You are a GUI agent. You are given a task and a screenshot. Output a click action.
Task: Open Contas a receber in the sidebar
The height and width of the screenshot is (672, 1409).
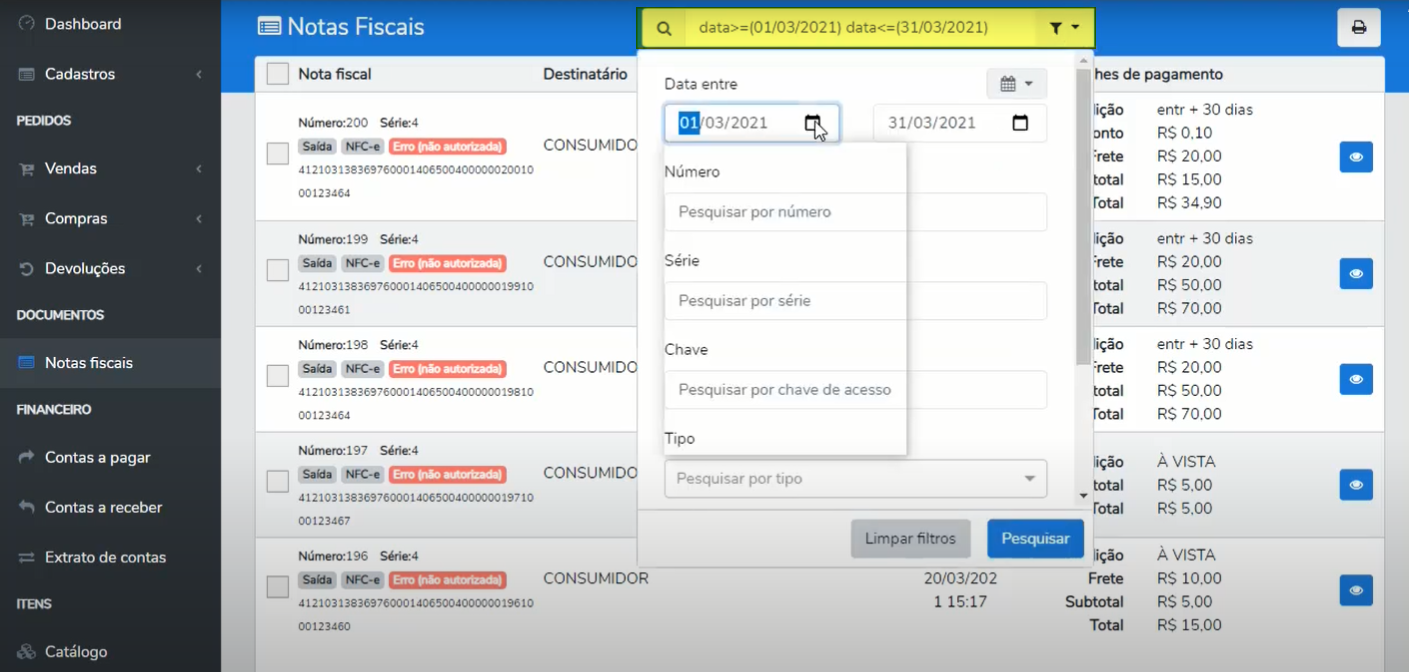[110, 508]
